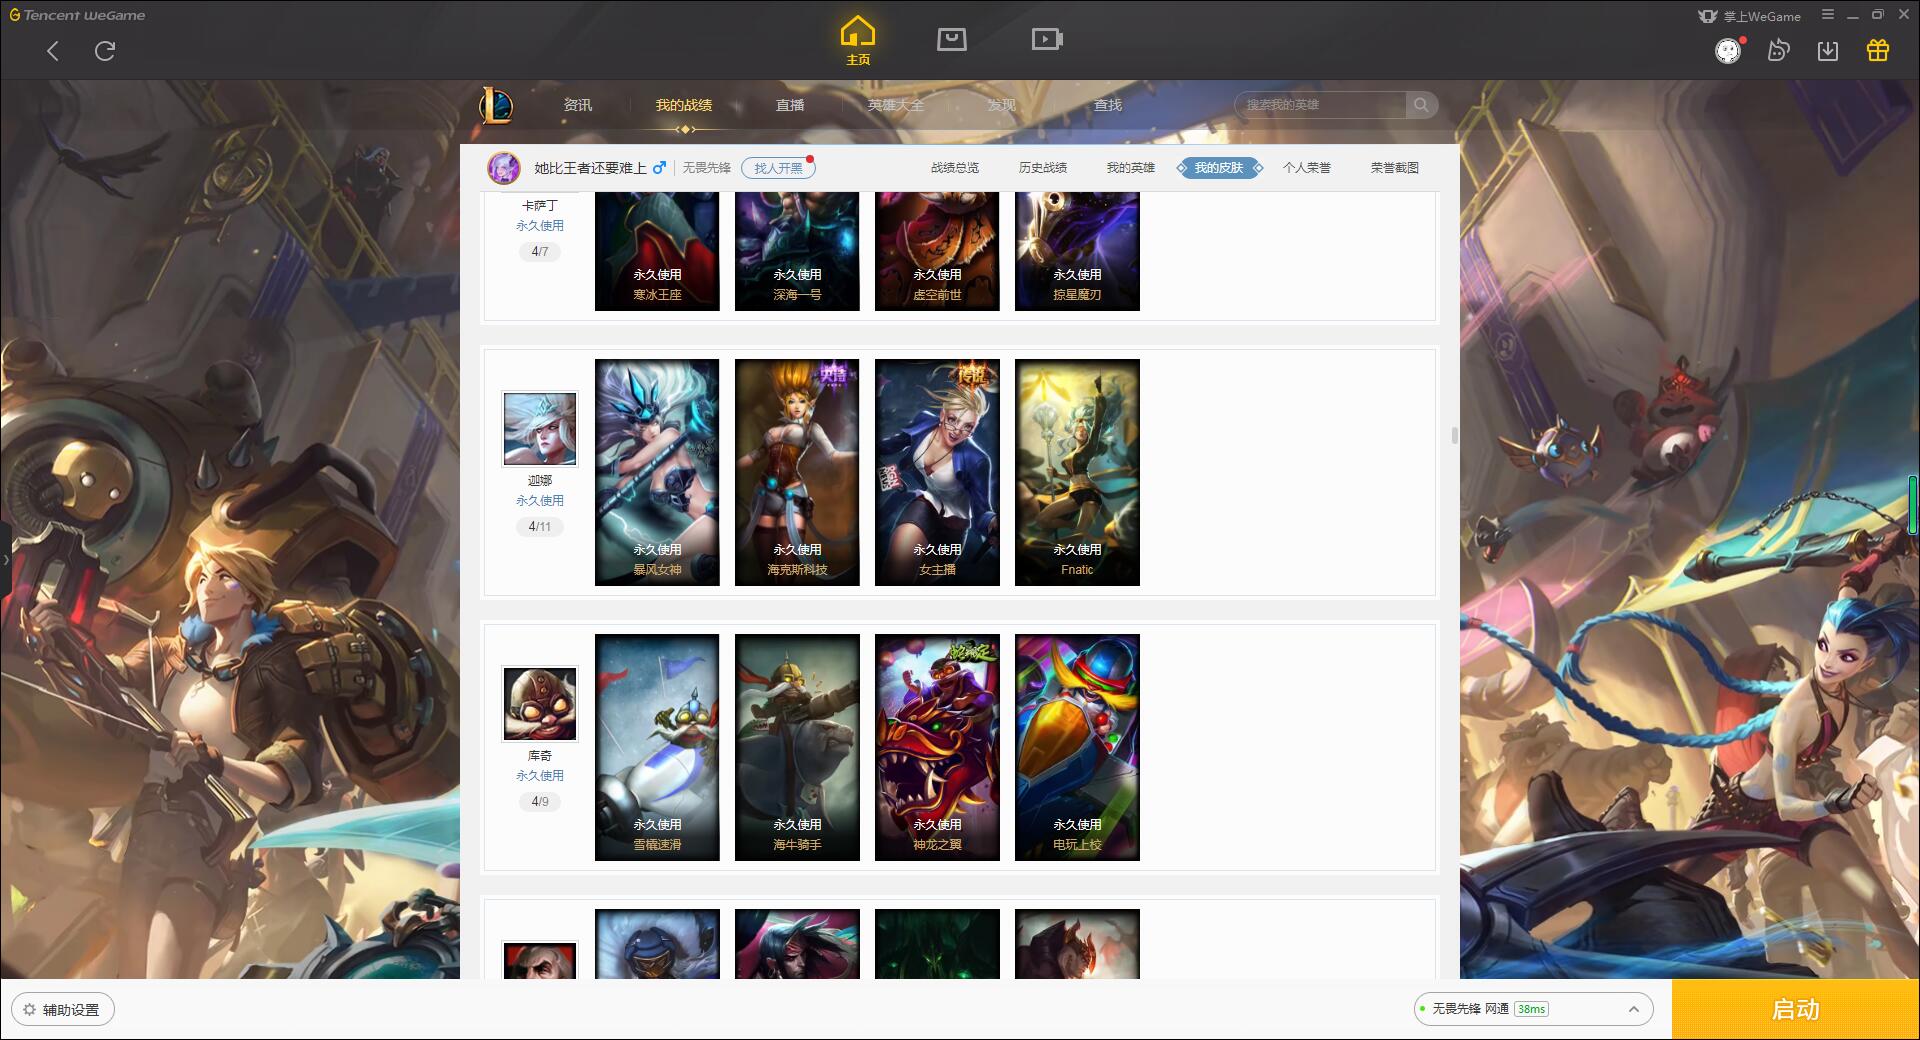The width and height of the screenshot is (1920, 1040).
Task: Click the 库奇 champion portrait
Action: (x=540, y=704)
